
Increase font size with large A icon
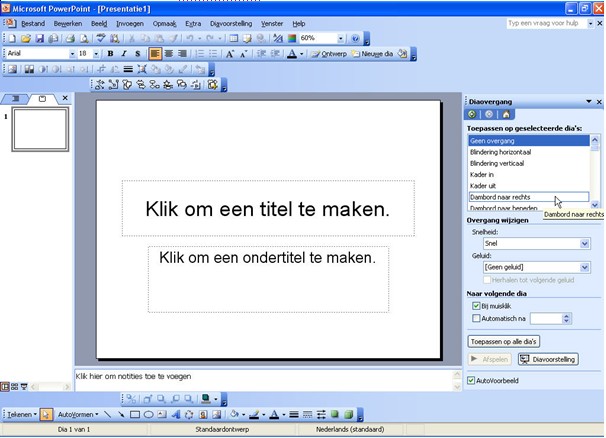(x=230, y=54)
